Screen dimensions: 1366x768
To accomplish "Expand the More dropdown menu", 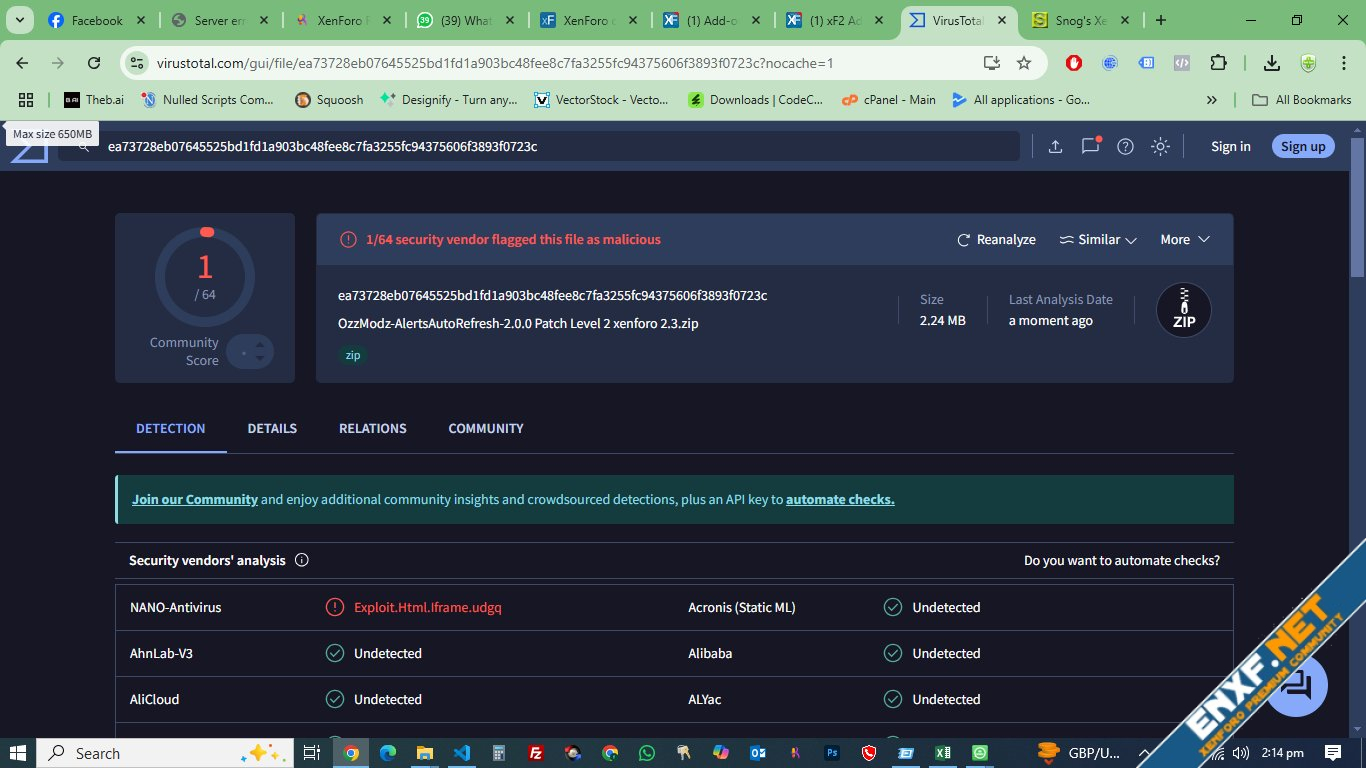I will (1185, 240).
